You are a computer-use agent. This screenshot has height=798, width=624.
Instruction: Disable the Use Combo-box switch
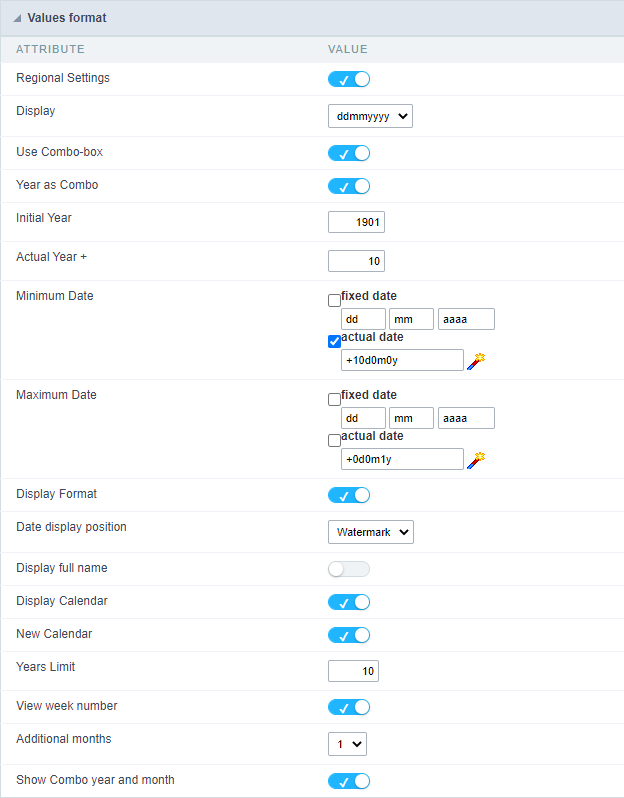click(349, 153)
